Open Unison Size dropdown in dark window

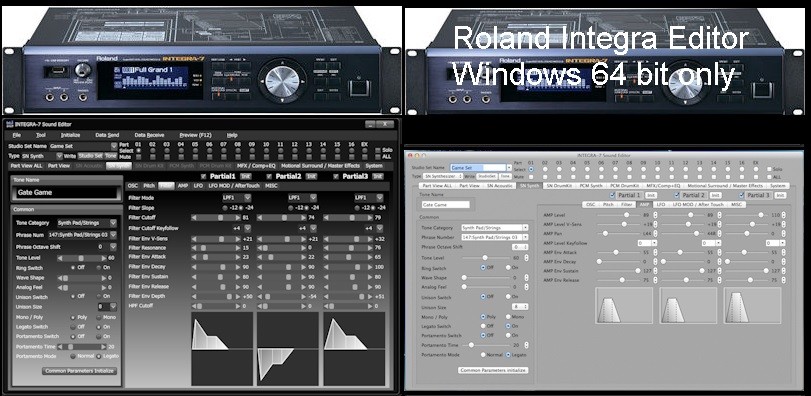tap(113, 307)
